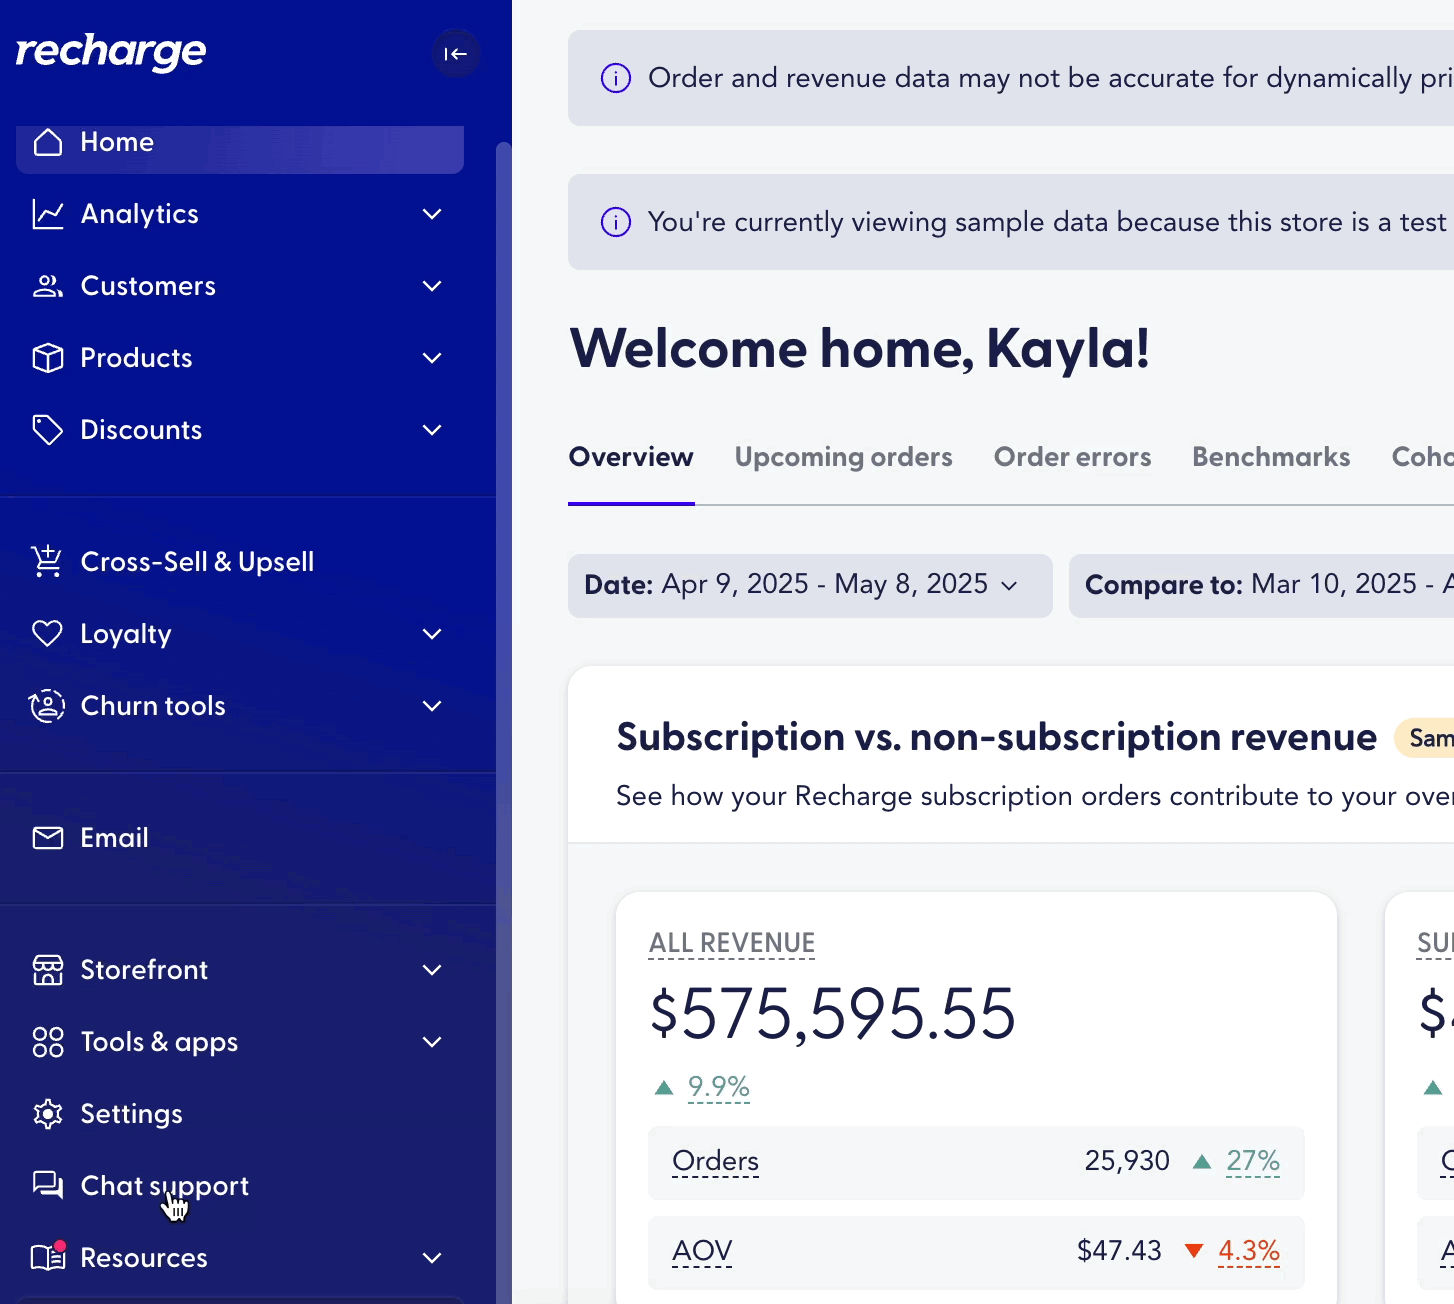Click the Welcome home, Kayla! heading
This screenshot has height=1304, width=1454.
pos(860,349)
